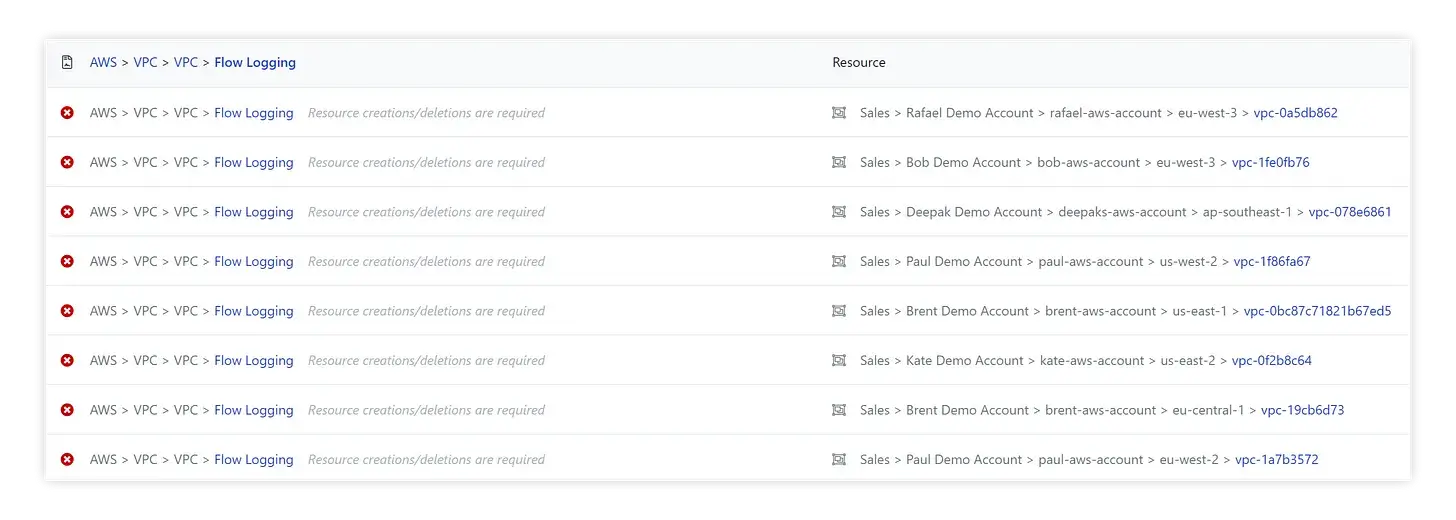Click resource icon beside Kate Demo Account
Screen dimensions: 1456x520
pyautogui.click(x=839, y=360)
